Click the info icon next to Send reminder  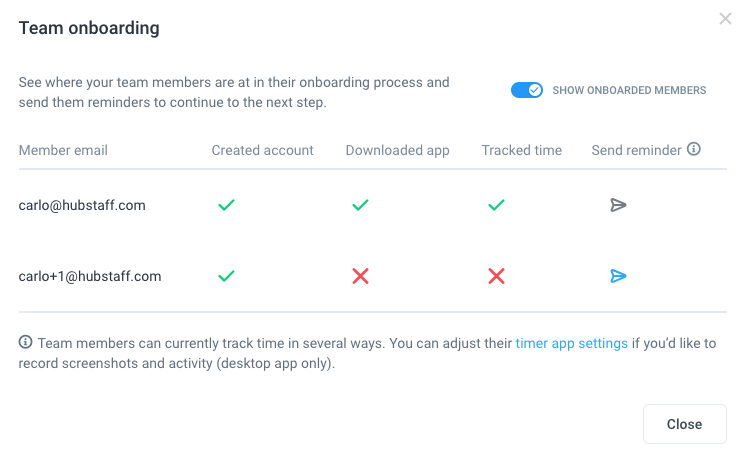click(x=694, y=149)
